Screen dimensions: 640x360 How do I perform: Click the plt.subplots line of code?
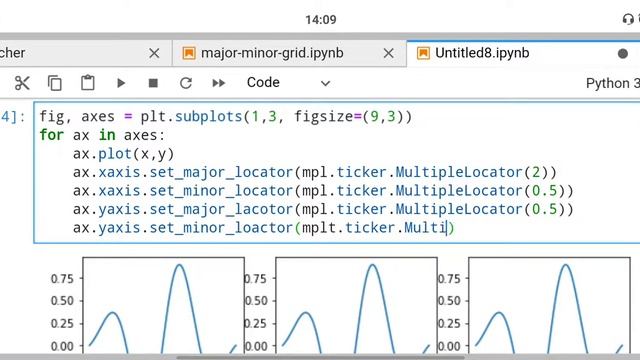point(225,117)
